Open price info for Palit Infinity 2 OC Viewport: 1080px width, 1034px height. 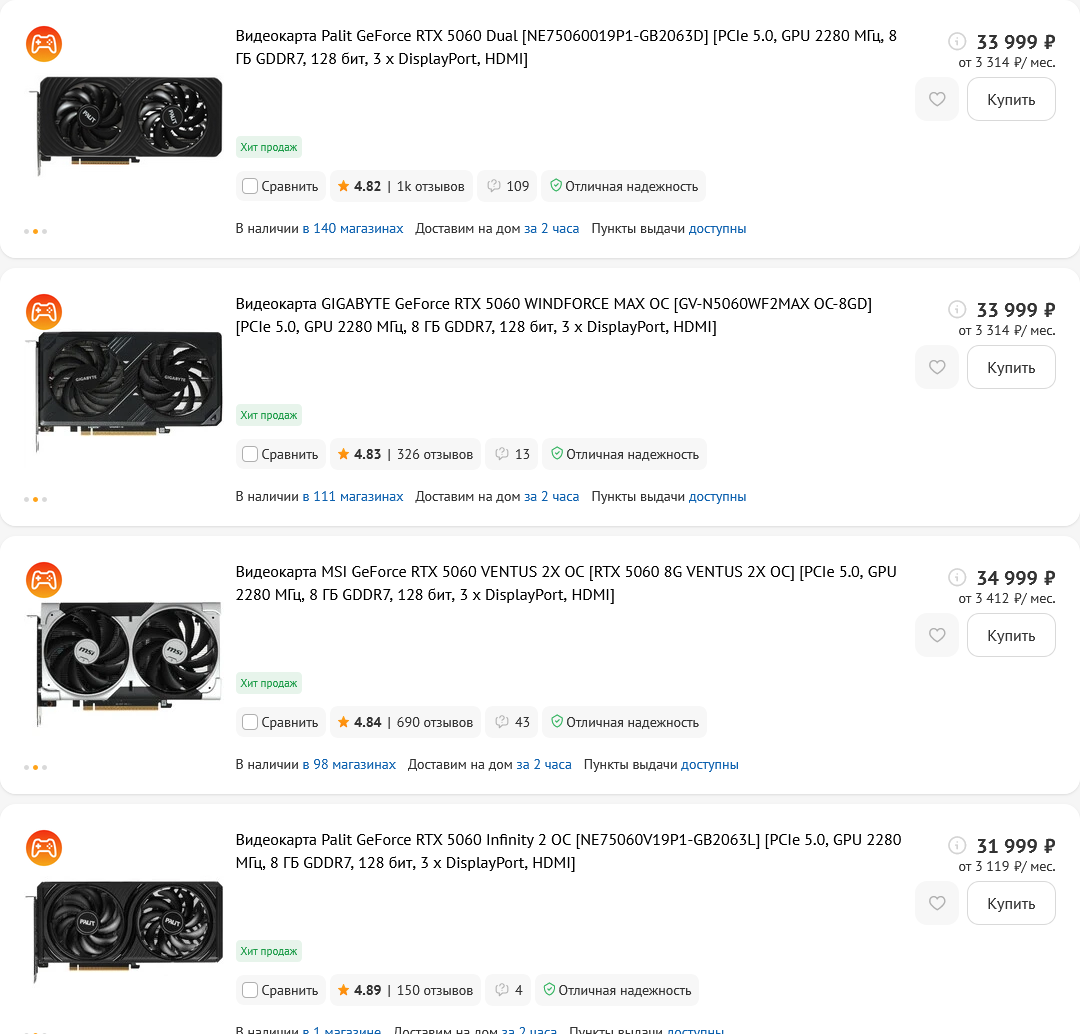click(957, 846)
